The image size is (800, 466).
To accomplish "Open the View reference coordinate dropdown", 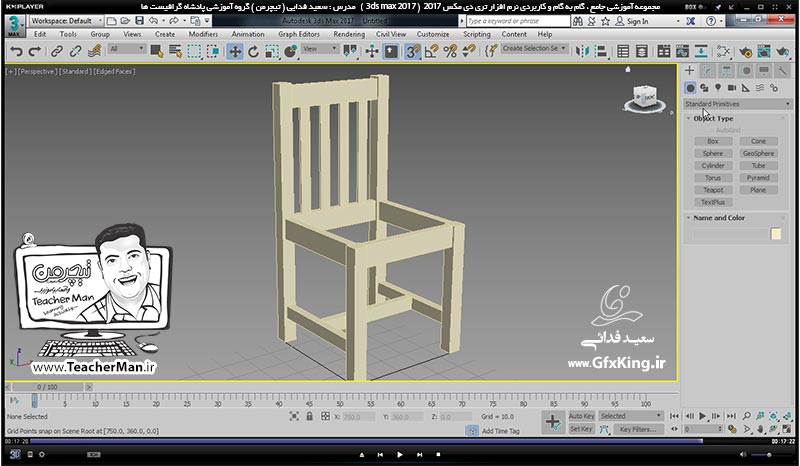I will click(320, 49).
